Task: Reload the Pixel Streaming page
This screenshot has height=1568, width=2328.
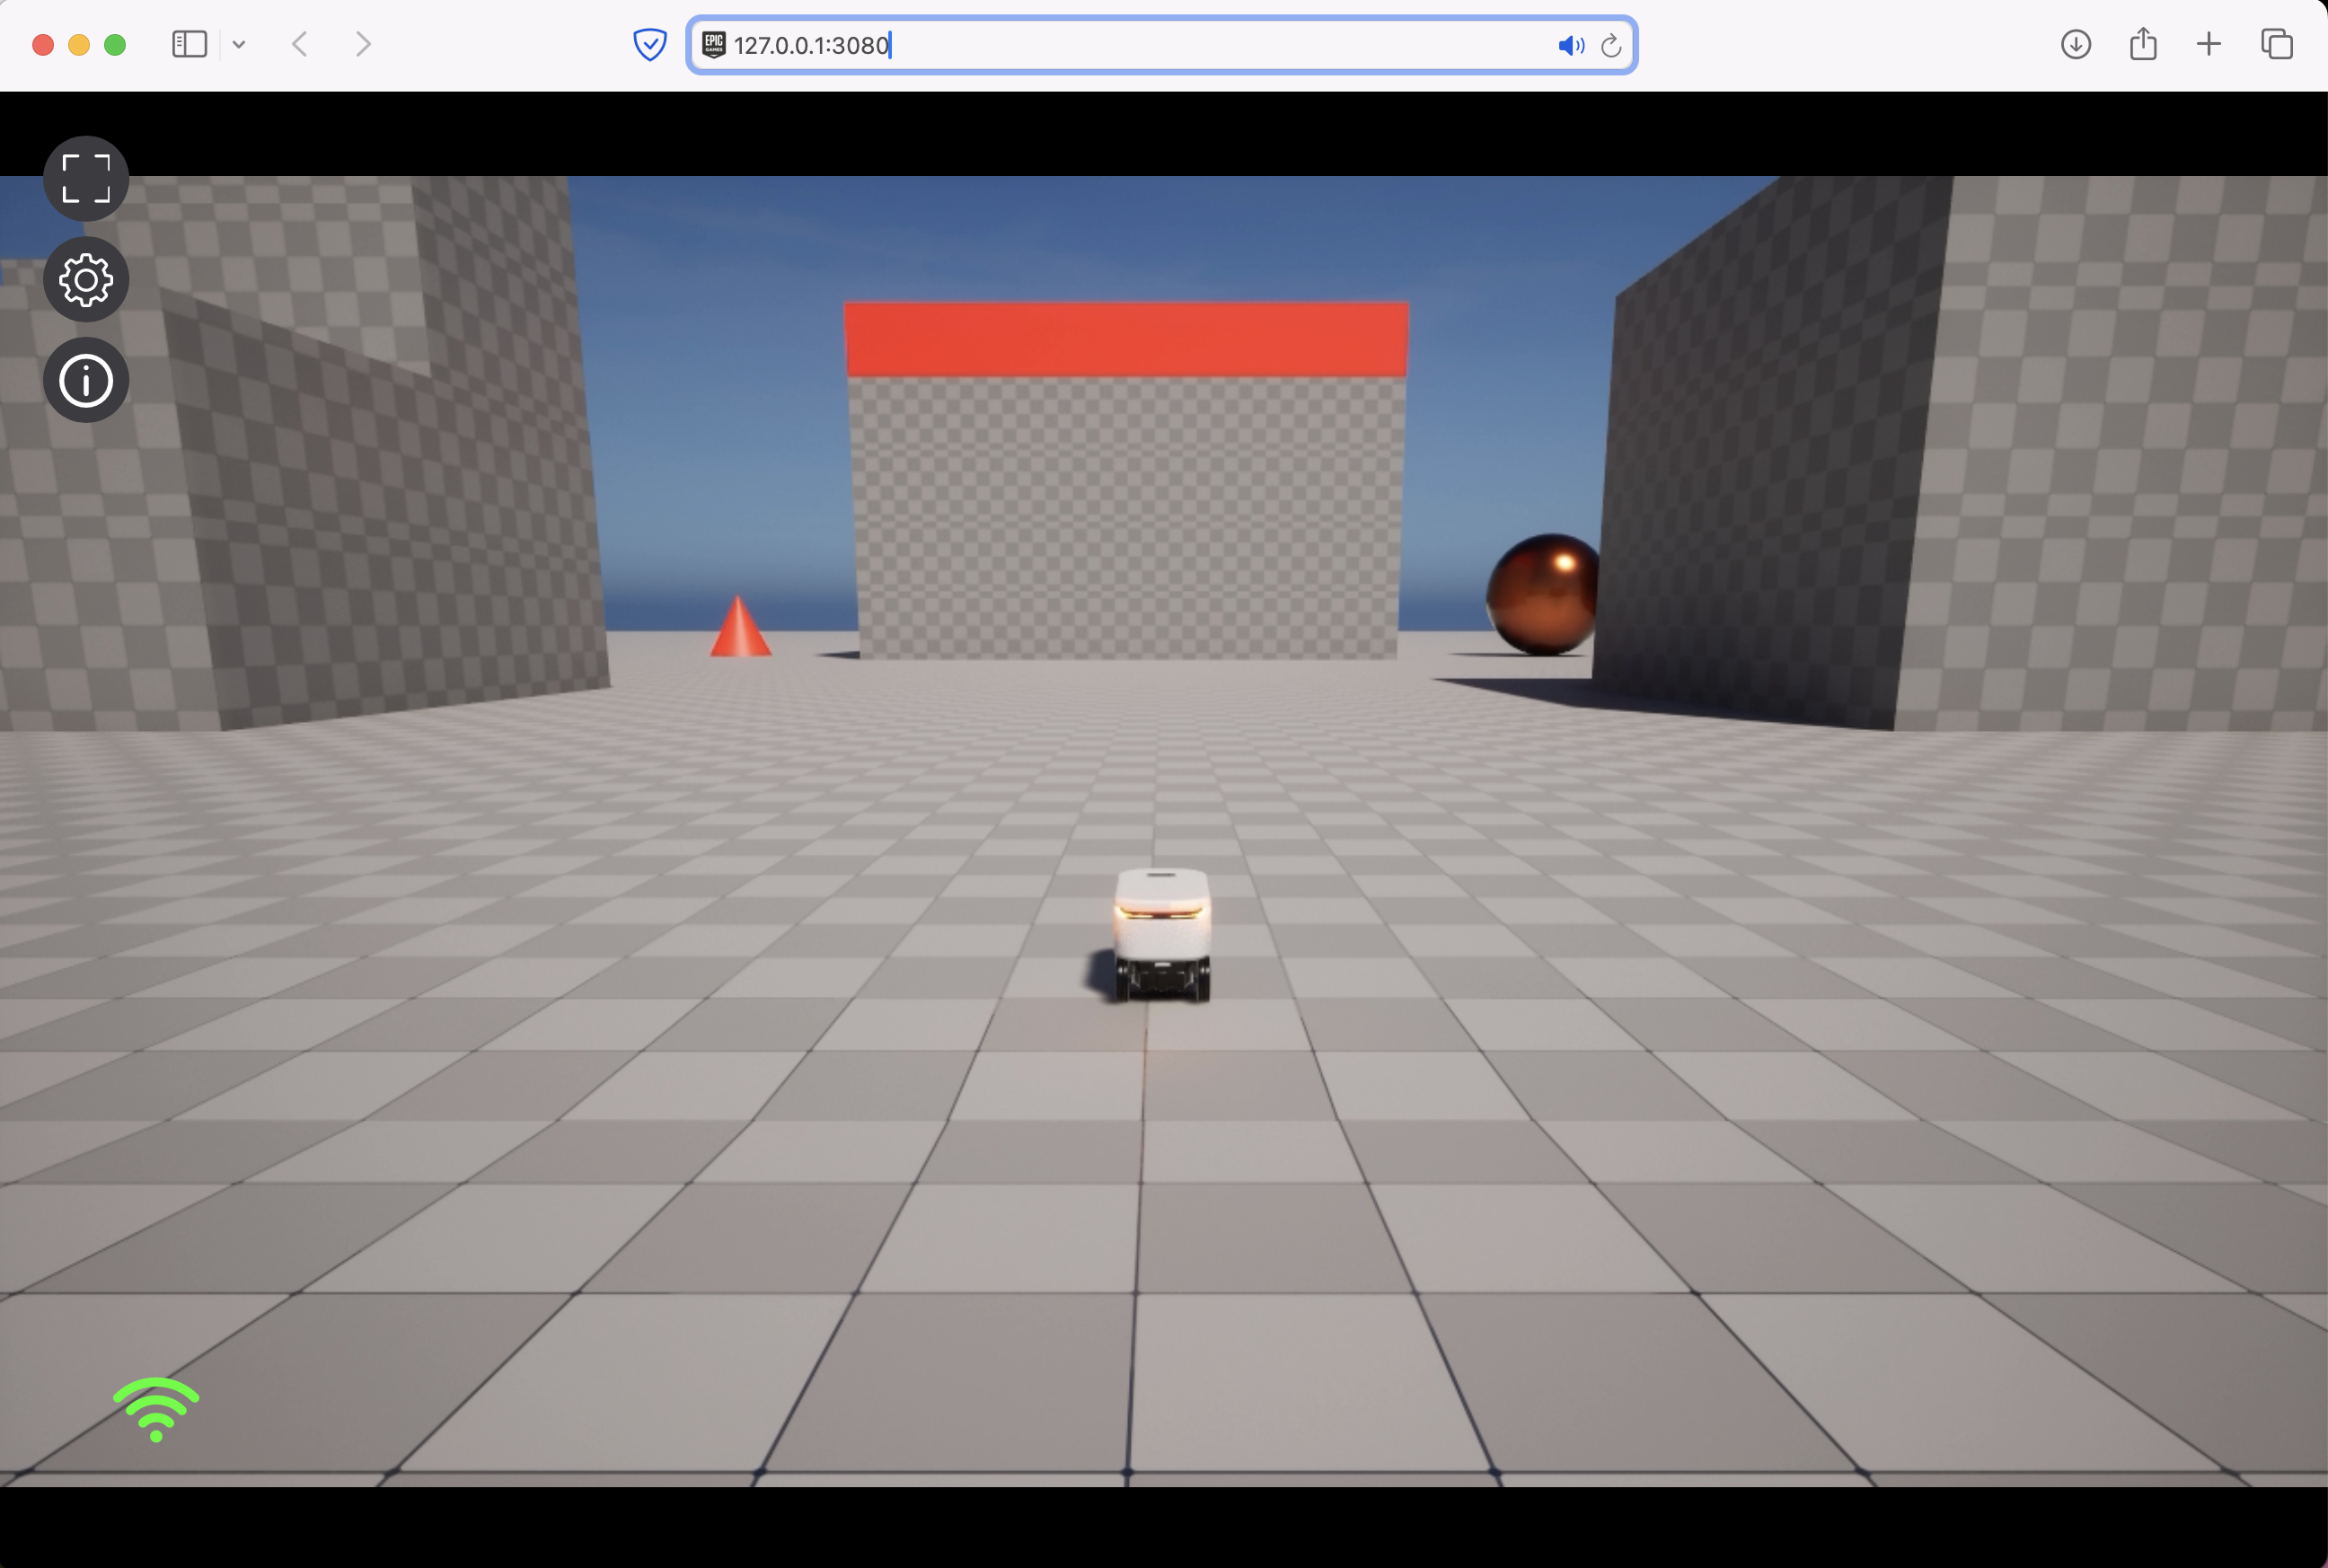Action: pos(1611,45)
